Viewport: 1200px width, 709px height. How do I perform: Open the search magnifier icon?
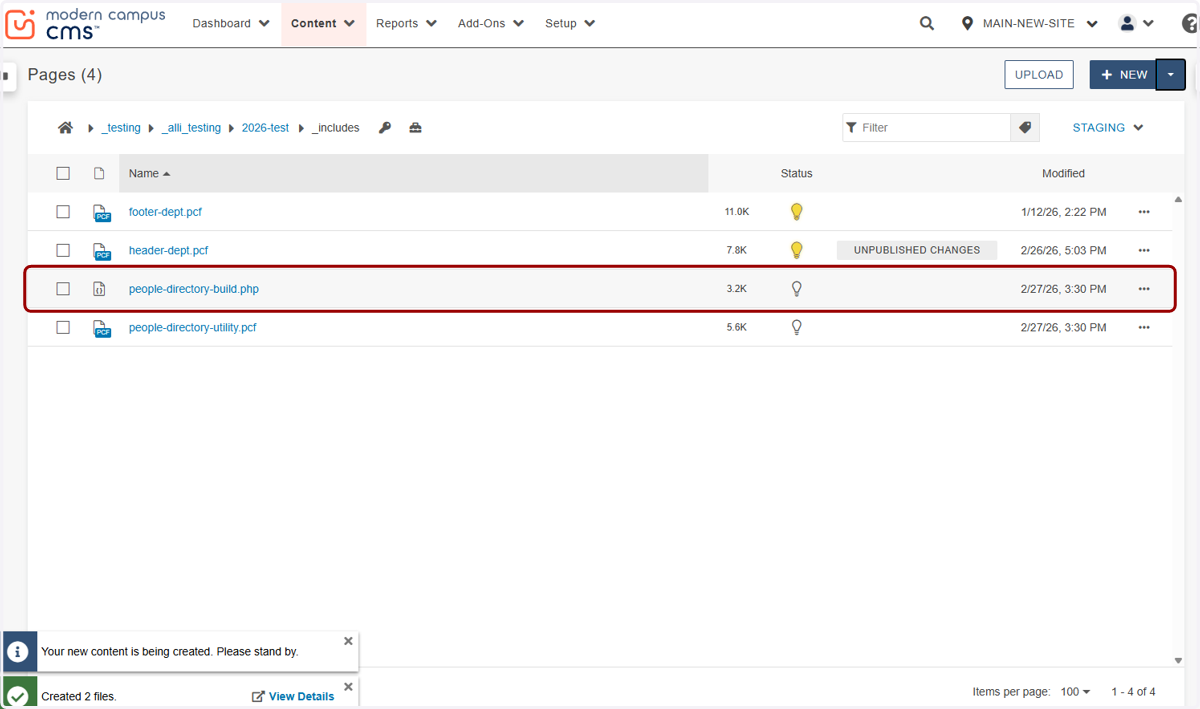(927, 23)
